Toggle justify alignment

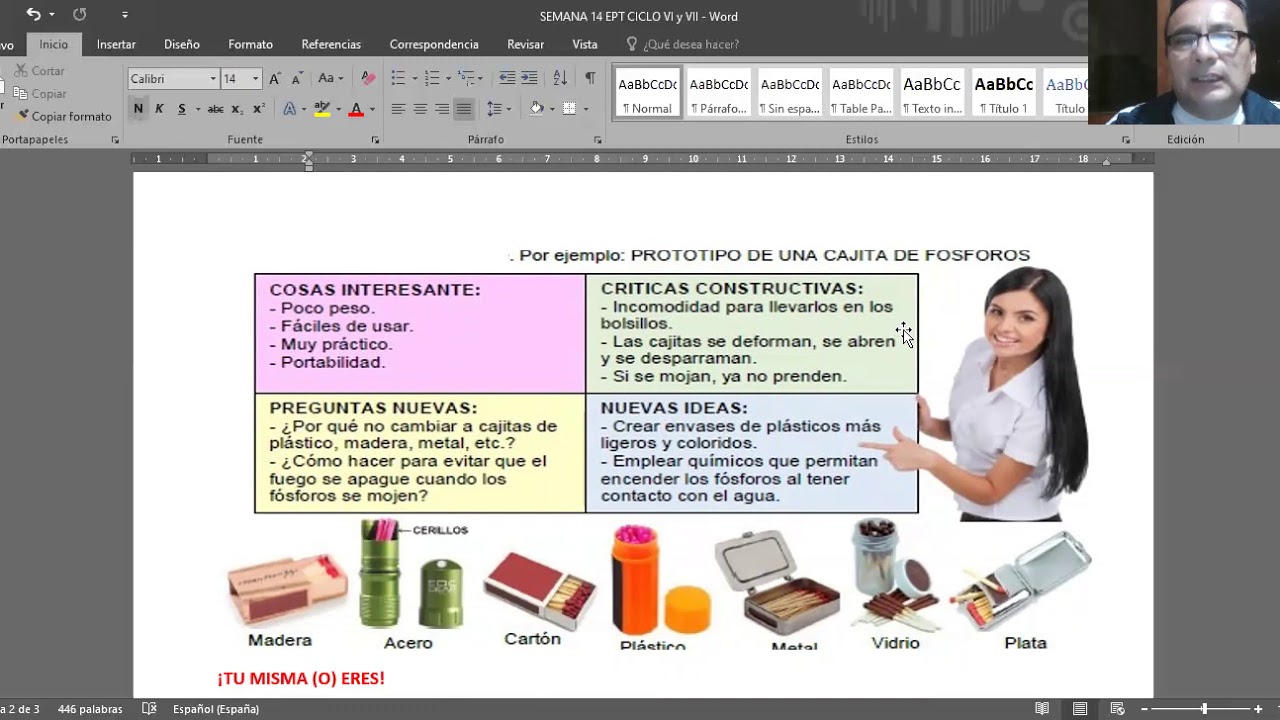pos(464,109)
